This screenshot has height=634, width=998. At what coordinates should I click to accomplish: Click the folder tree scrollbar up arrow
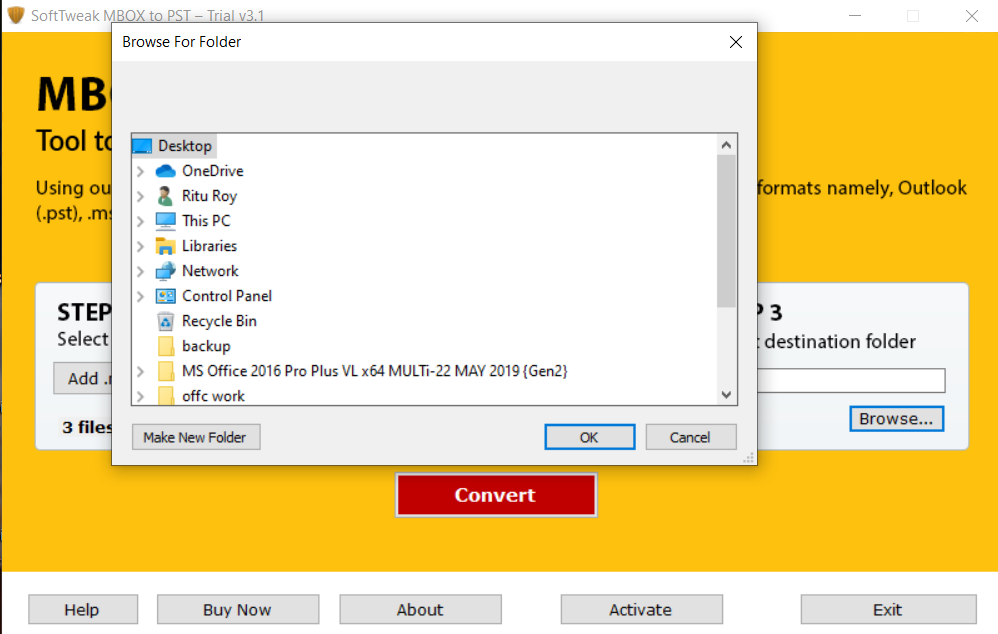[x=726, y=145]
